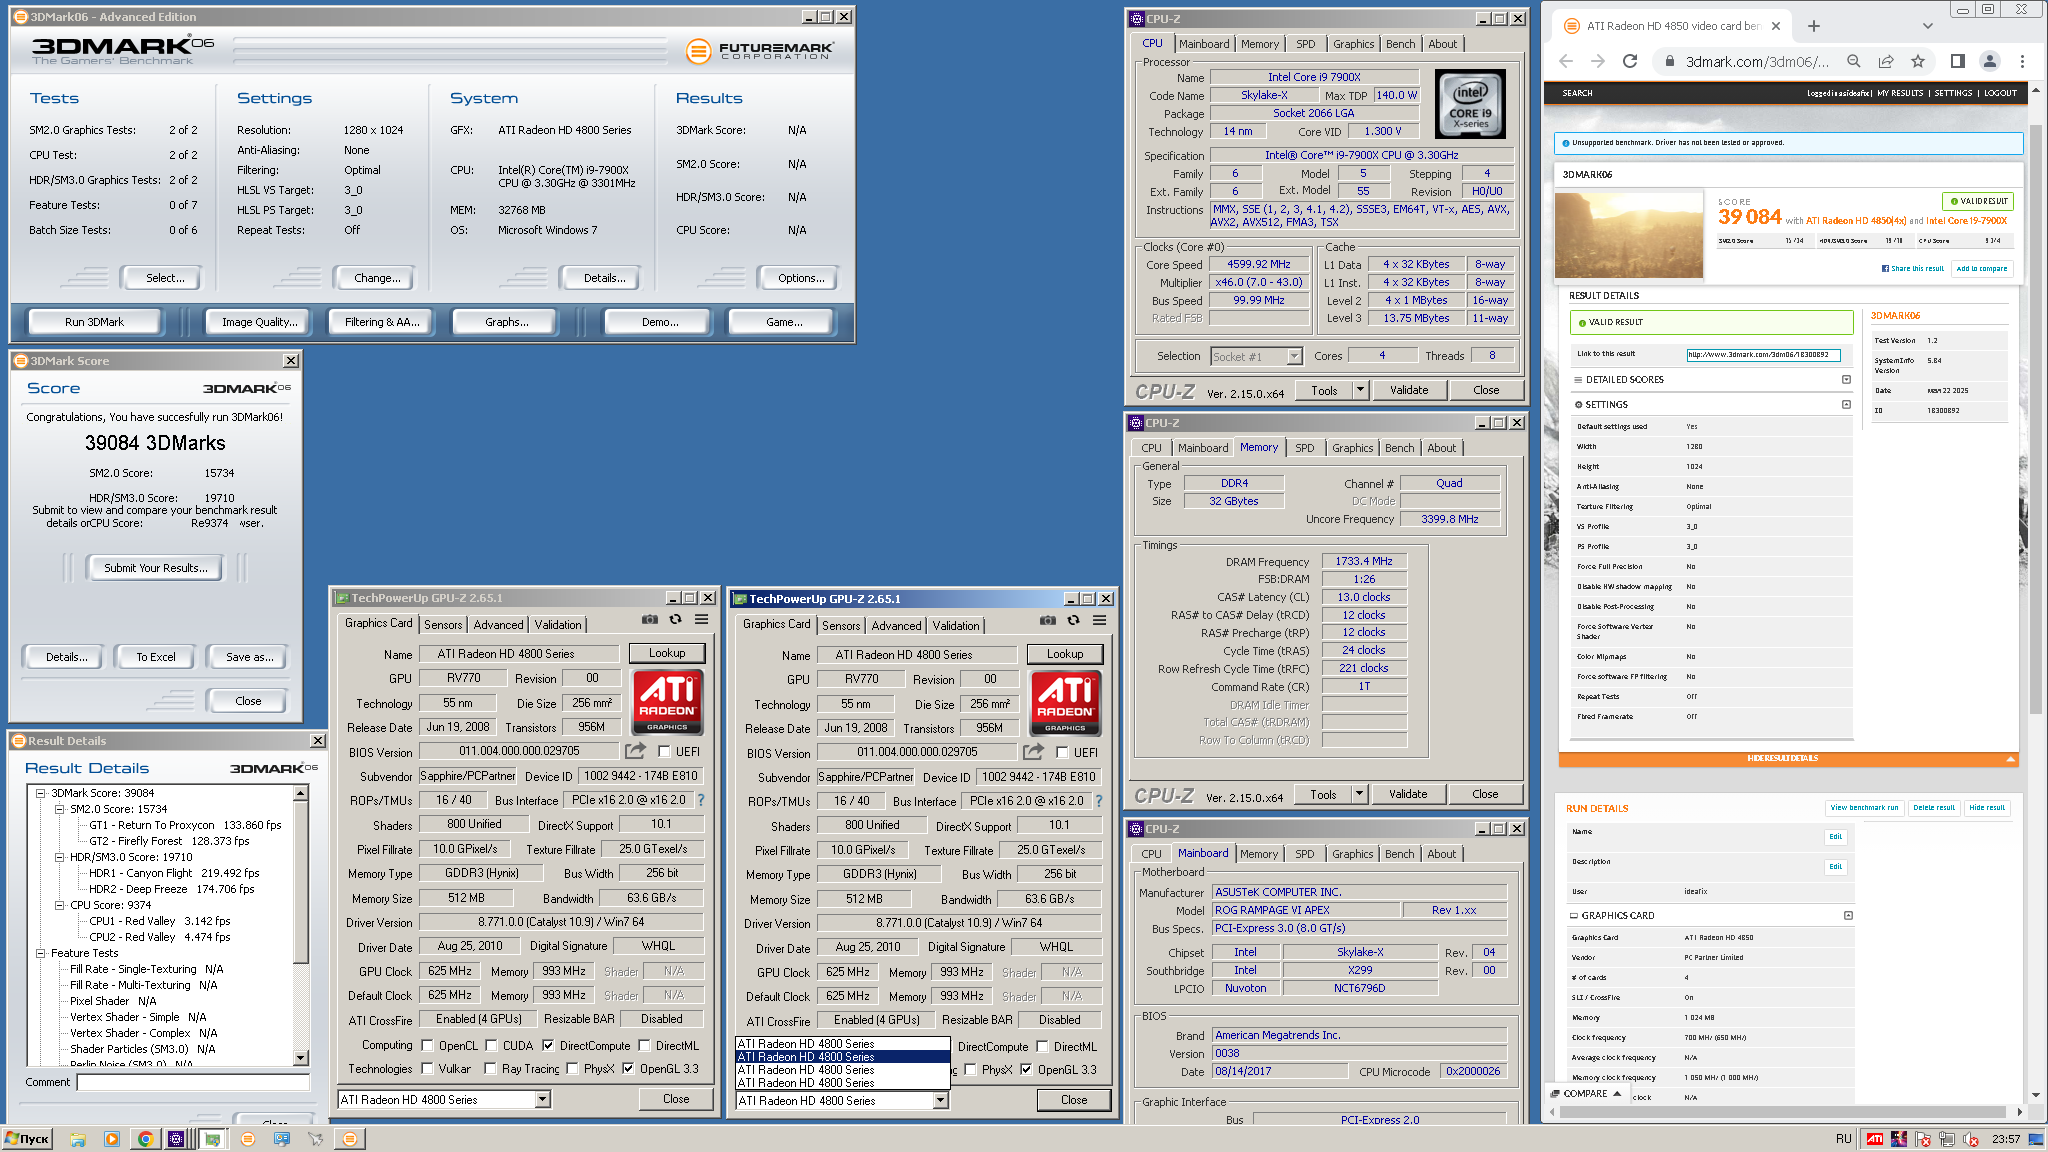Click the refresh icon in left GPU-Z window

(676, 620)
